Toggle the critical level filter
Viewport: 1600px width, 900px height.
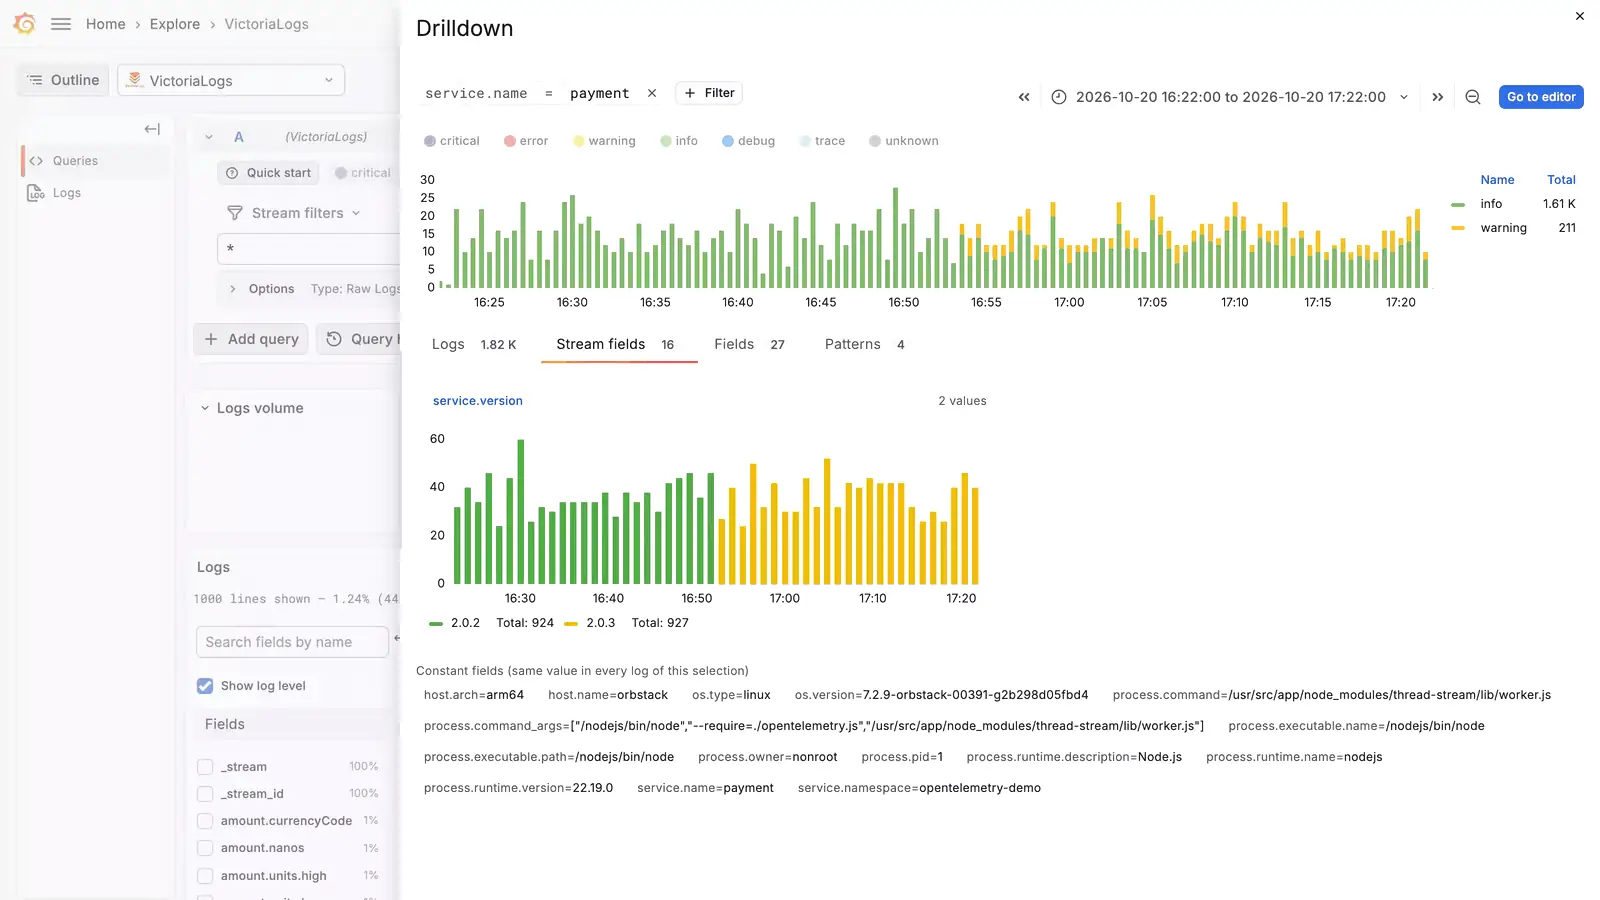(452, 141)
